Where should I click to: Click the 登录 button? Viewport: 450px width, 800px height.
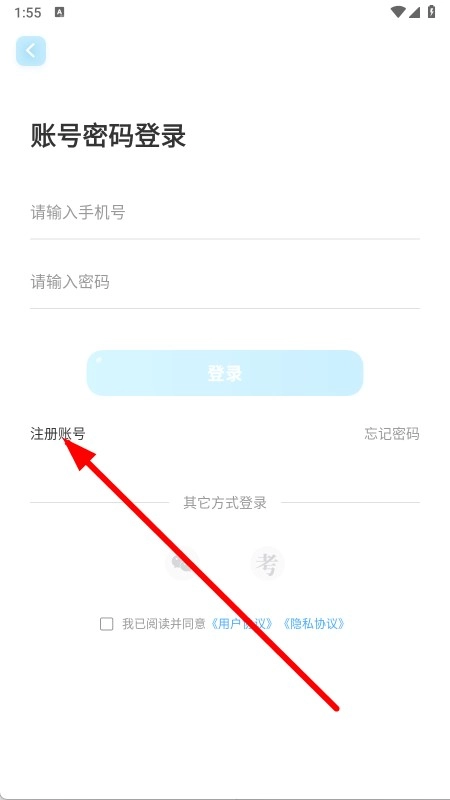(x=225, y=373)
